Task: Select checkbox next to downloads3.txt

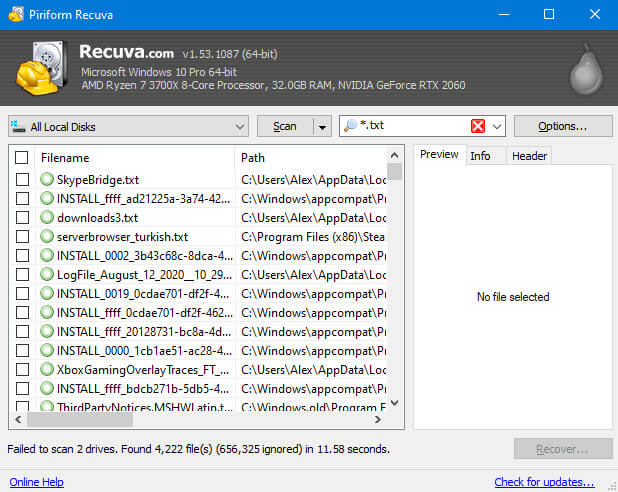Action: (22, 217)
